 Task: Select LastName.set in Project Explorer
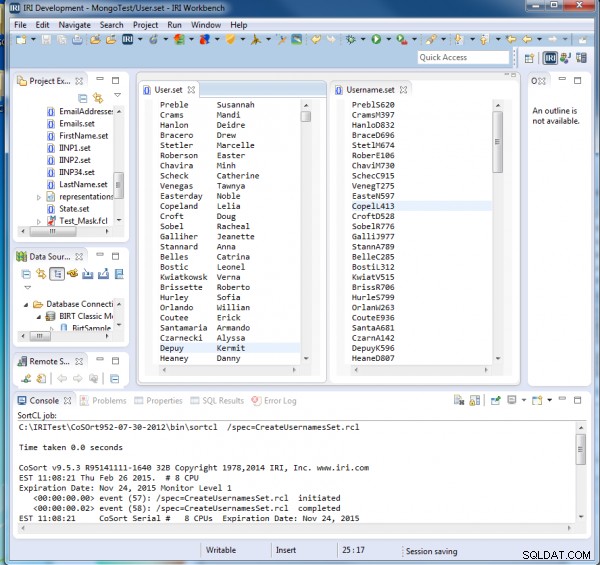click(83, 184)
